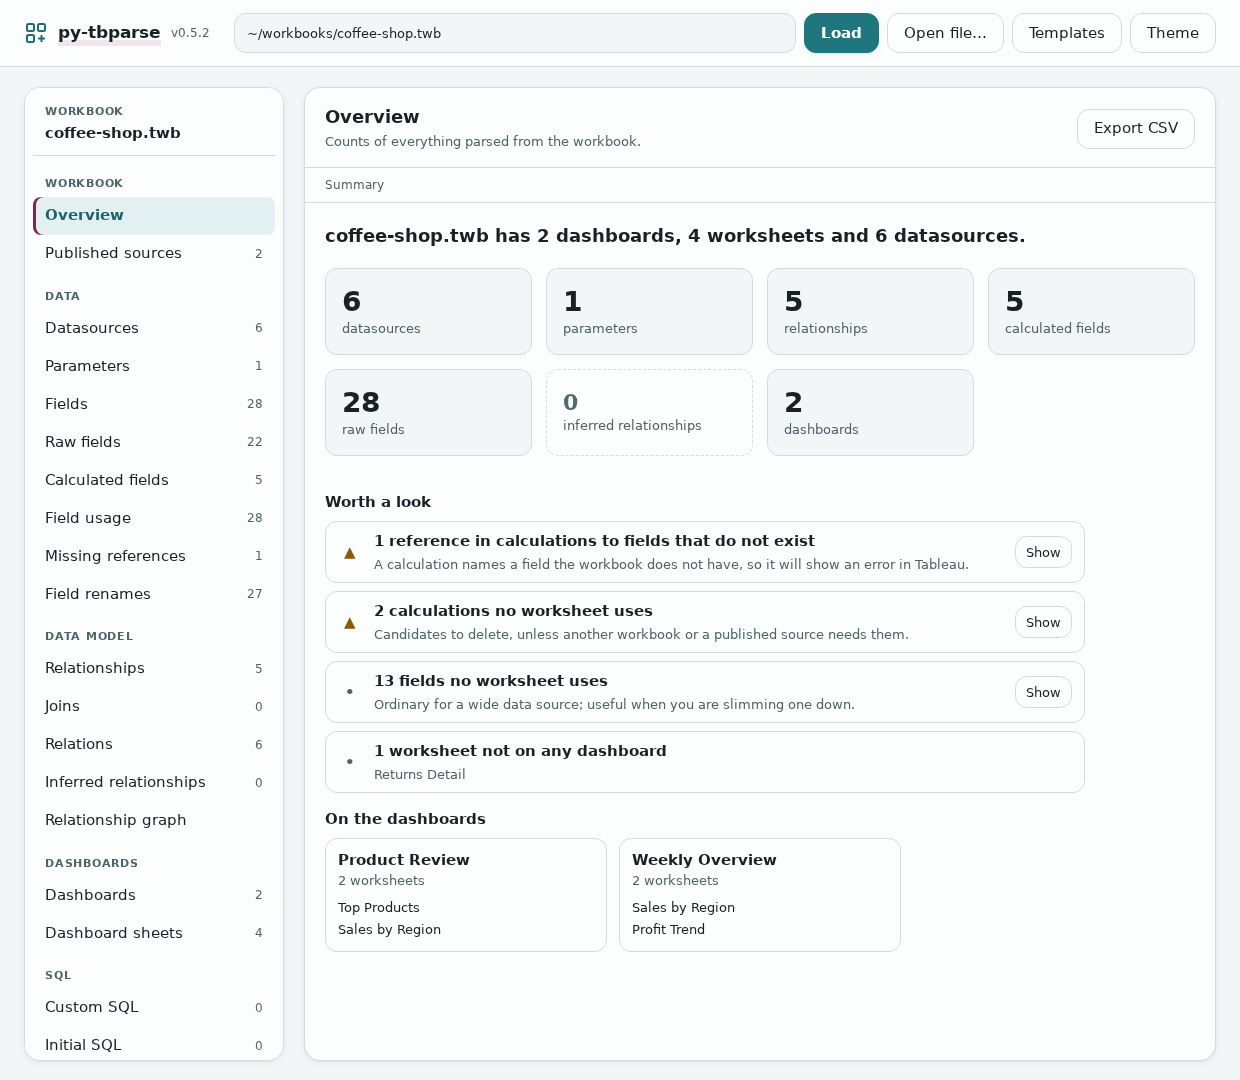This screenshot has width=1240, height=1080.
Task: Open the Fields sidebar item
Action: (x=154, y=405)
